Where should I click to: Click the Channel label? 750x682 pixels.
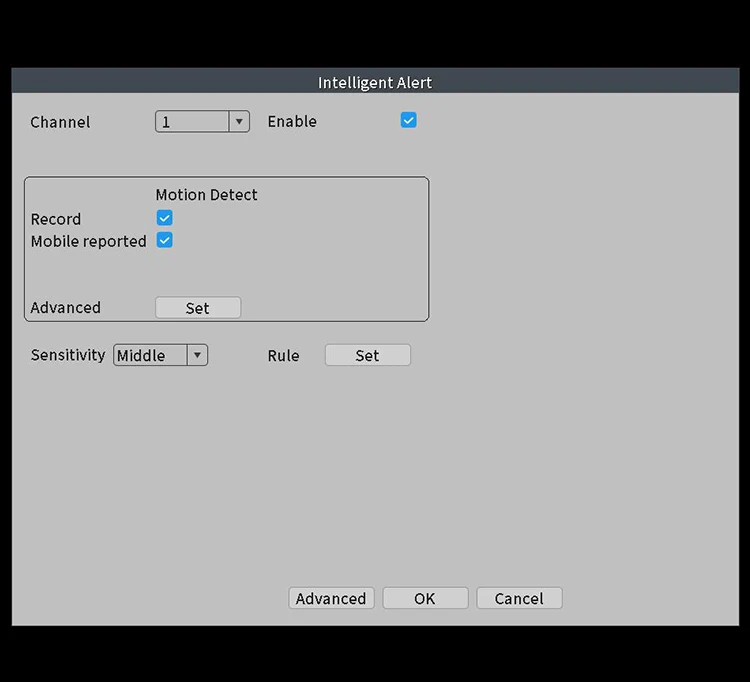click(60, 122)
